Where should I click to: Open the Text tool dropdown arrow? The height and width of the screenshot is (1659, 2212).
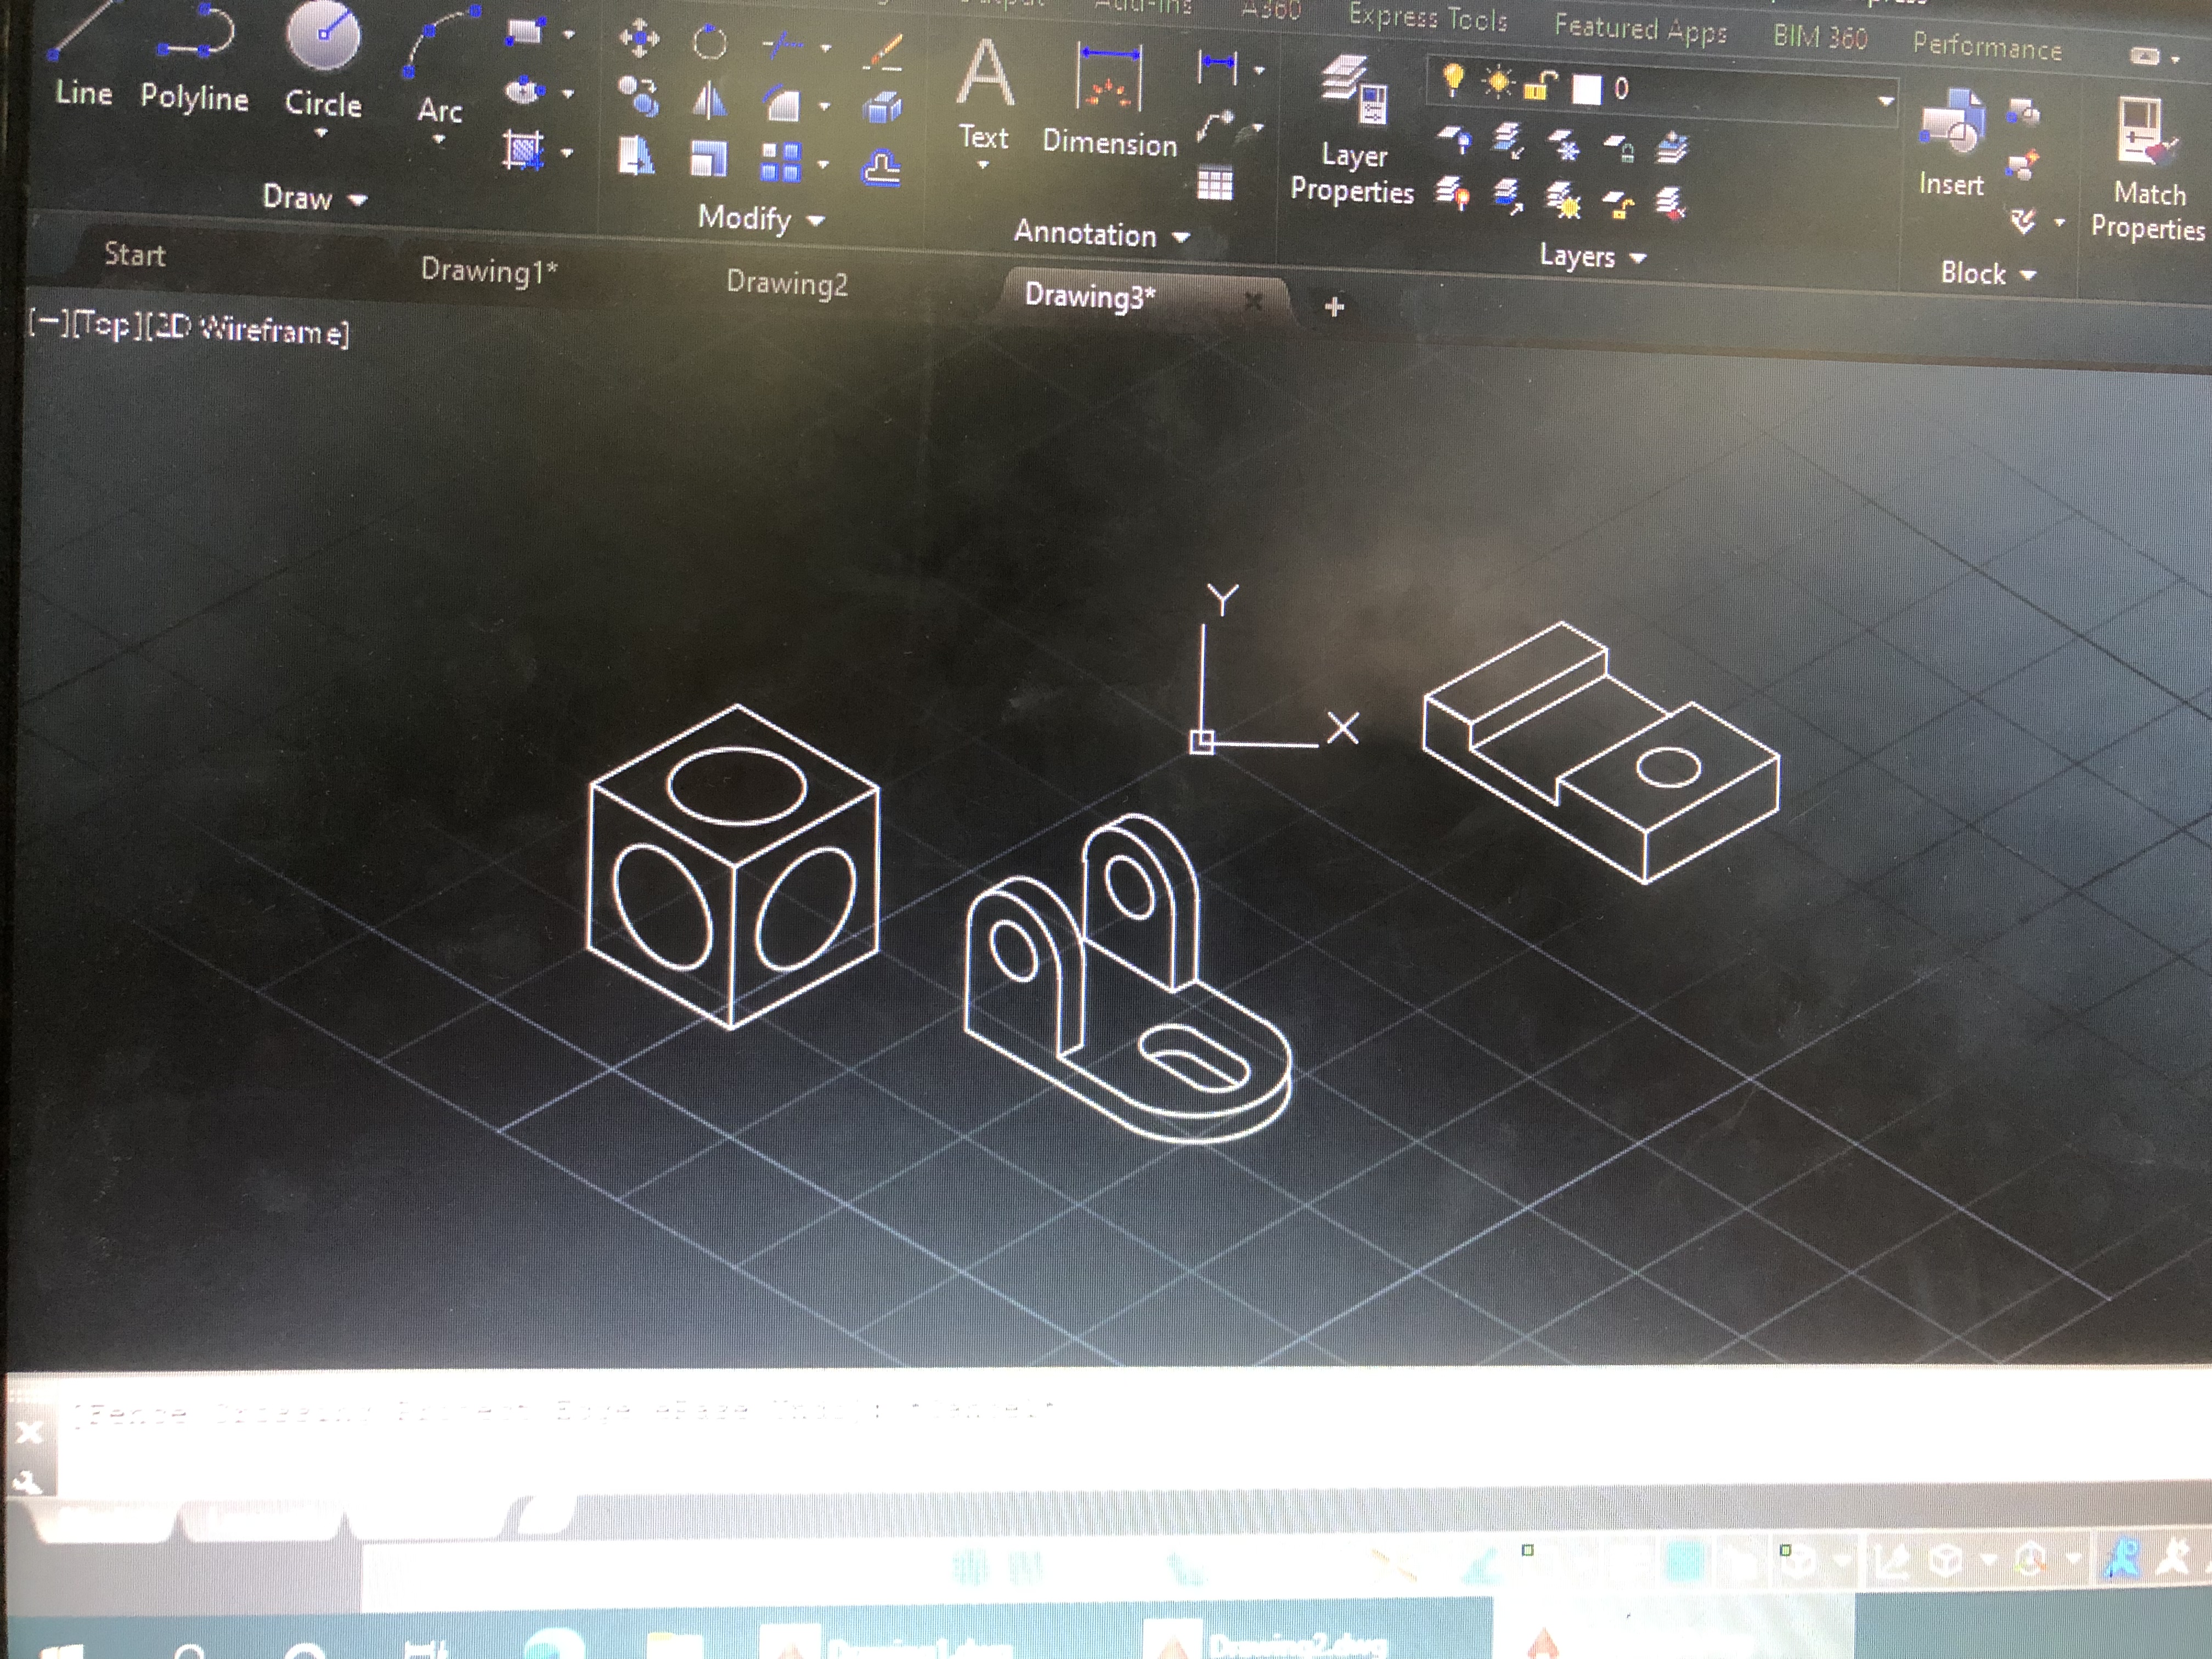[983, 165]
